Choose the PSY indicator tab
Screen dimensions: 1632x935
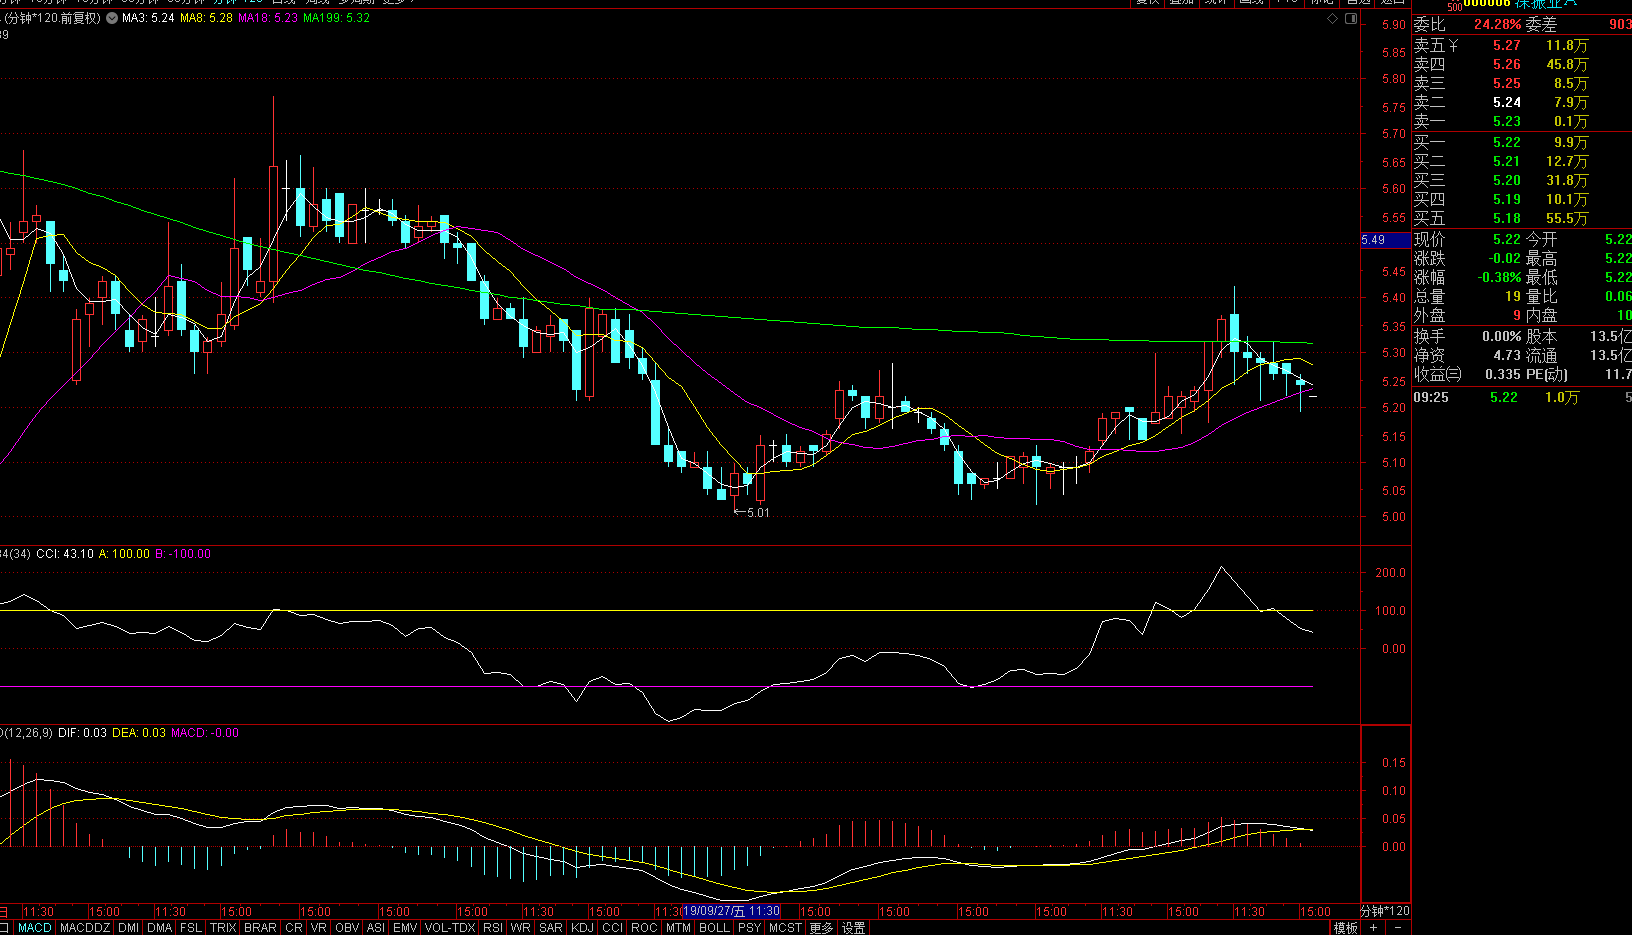[x=749, y=928]
